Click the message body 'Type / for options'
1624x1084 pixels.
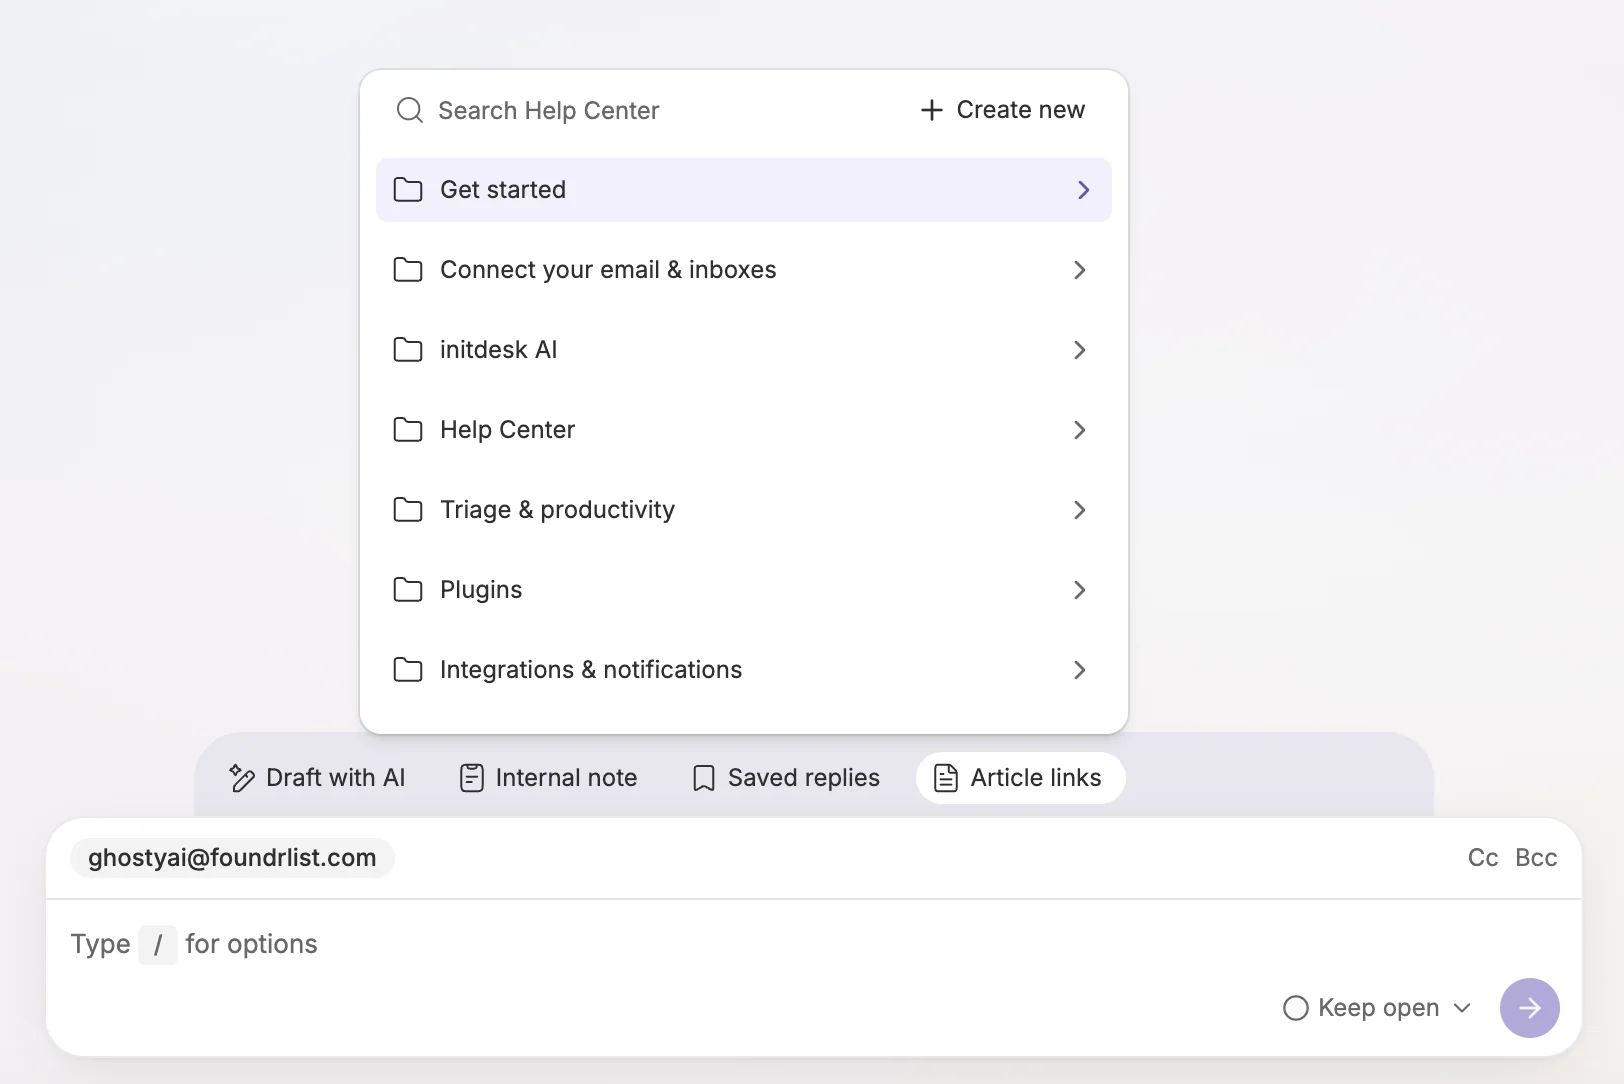click(x=194, y=944)
